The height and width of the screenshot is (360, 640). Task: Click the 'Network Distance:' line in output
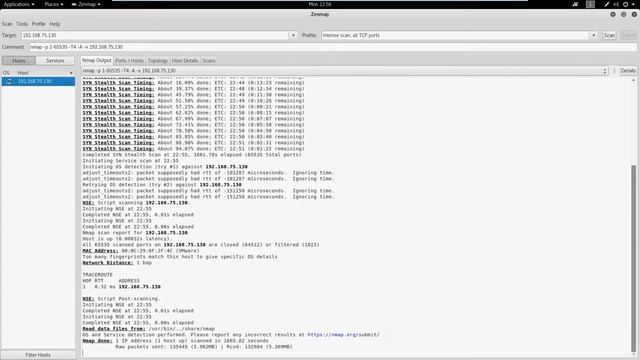117,263
